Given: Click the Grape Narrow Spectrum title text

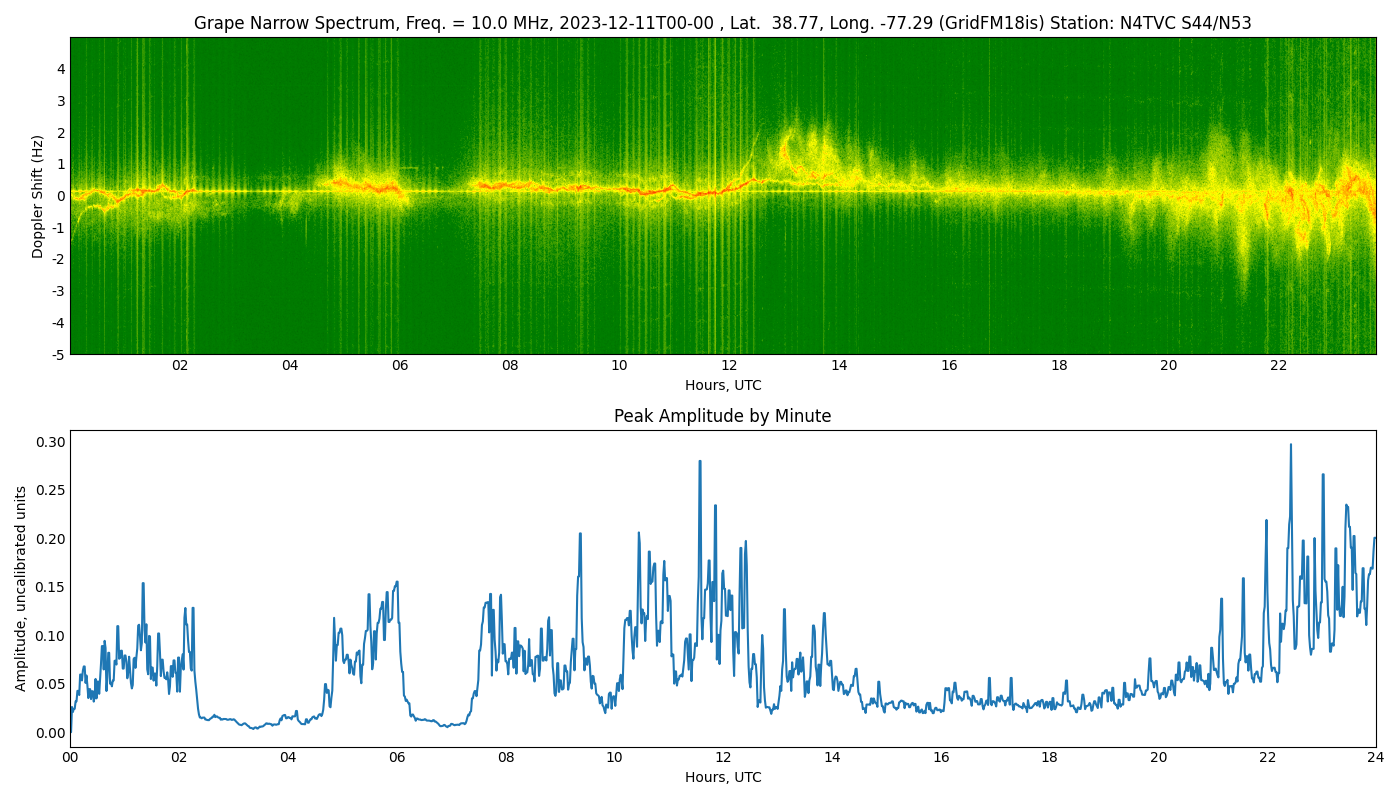Looking at the screenshot, I should tap(722, 23).
